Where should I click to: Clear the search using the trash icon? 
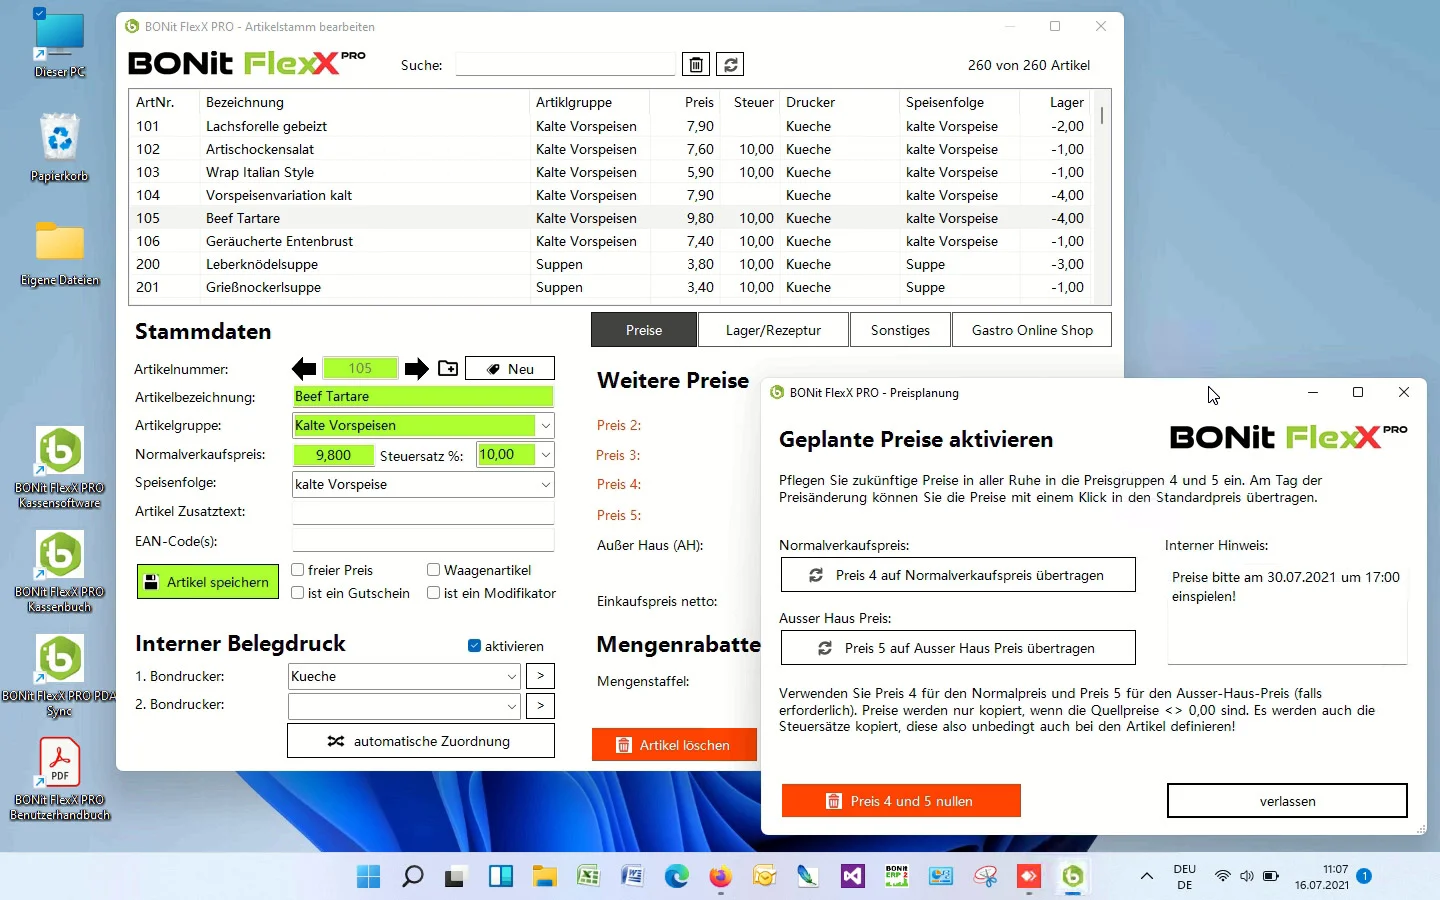click(696, 64)
